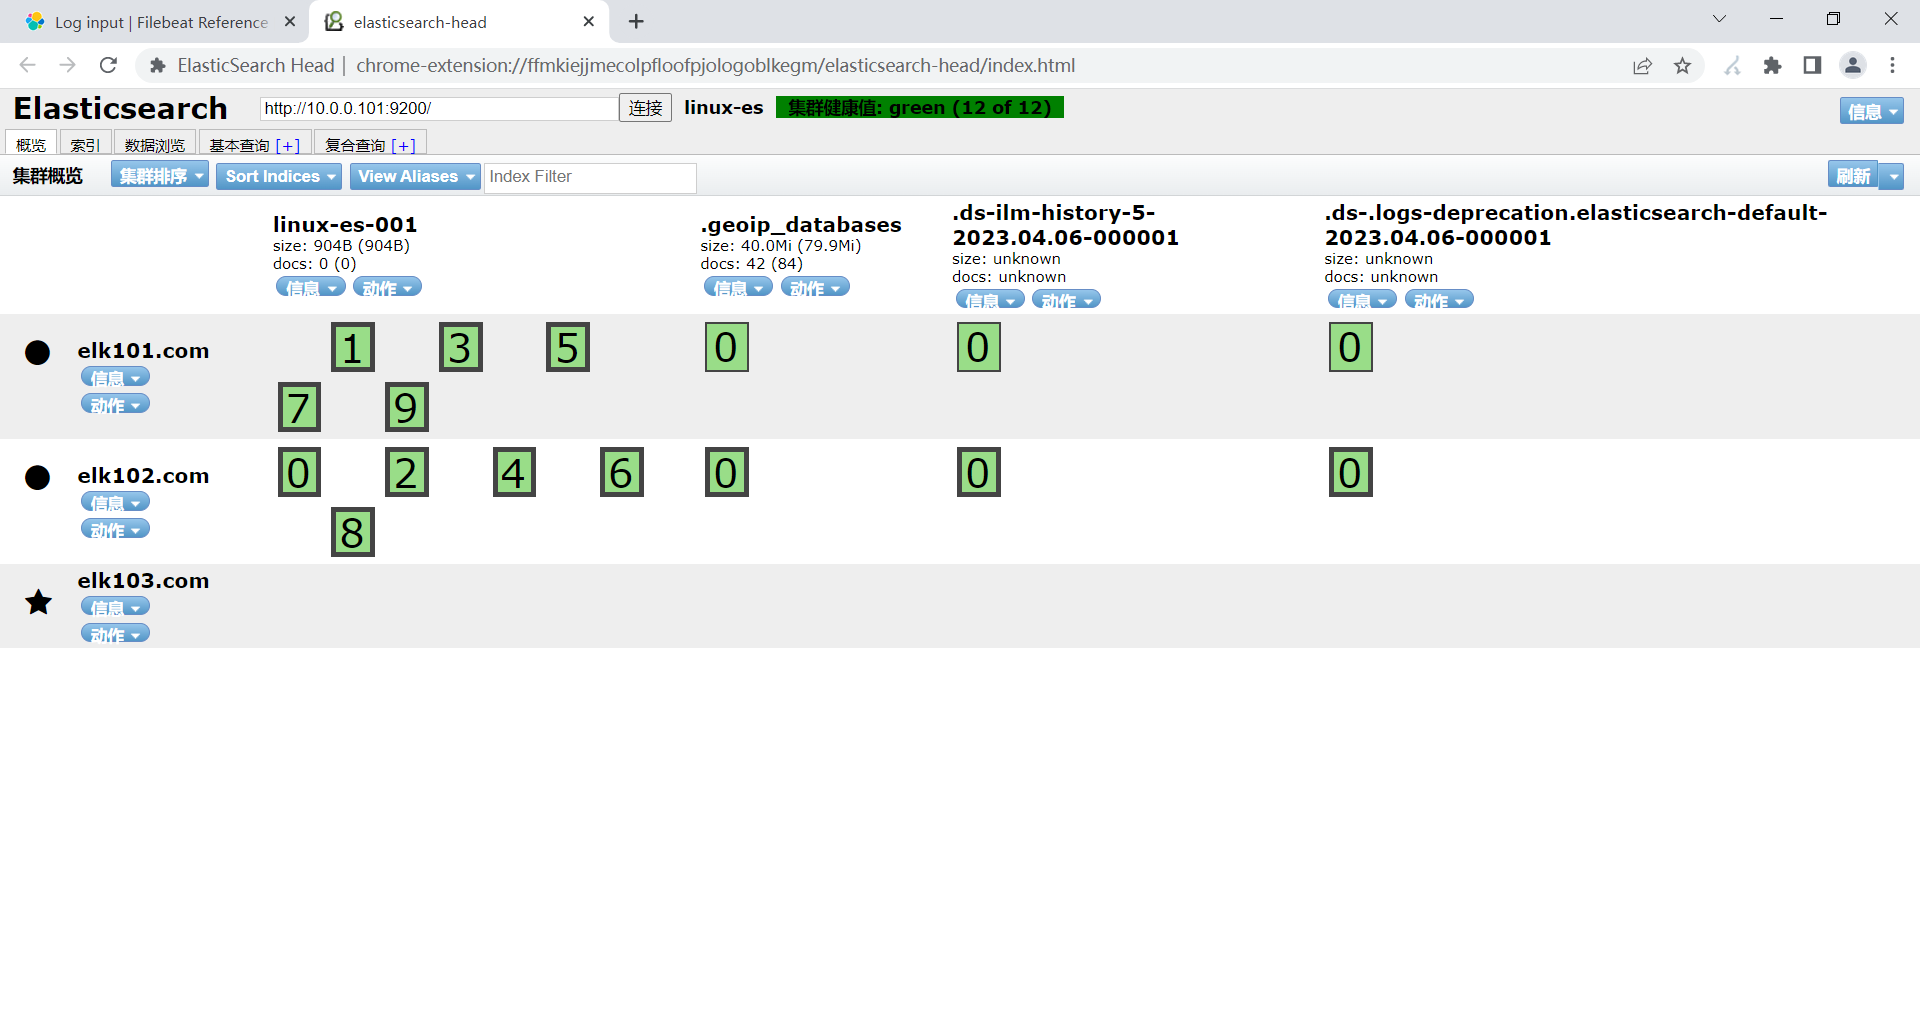
Task: Click the browser forward arrow
Action: point(67,65)
